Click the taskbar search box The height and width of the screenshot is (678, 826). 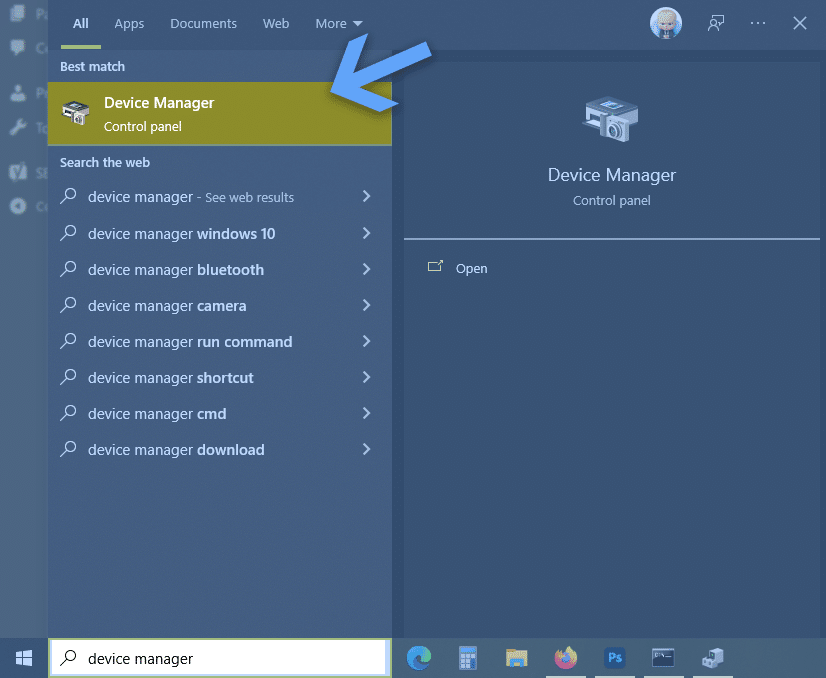220,658
